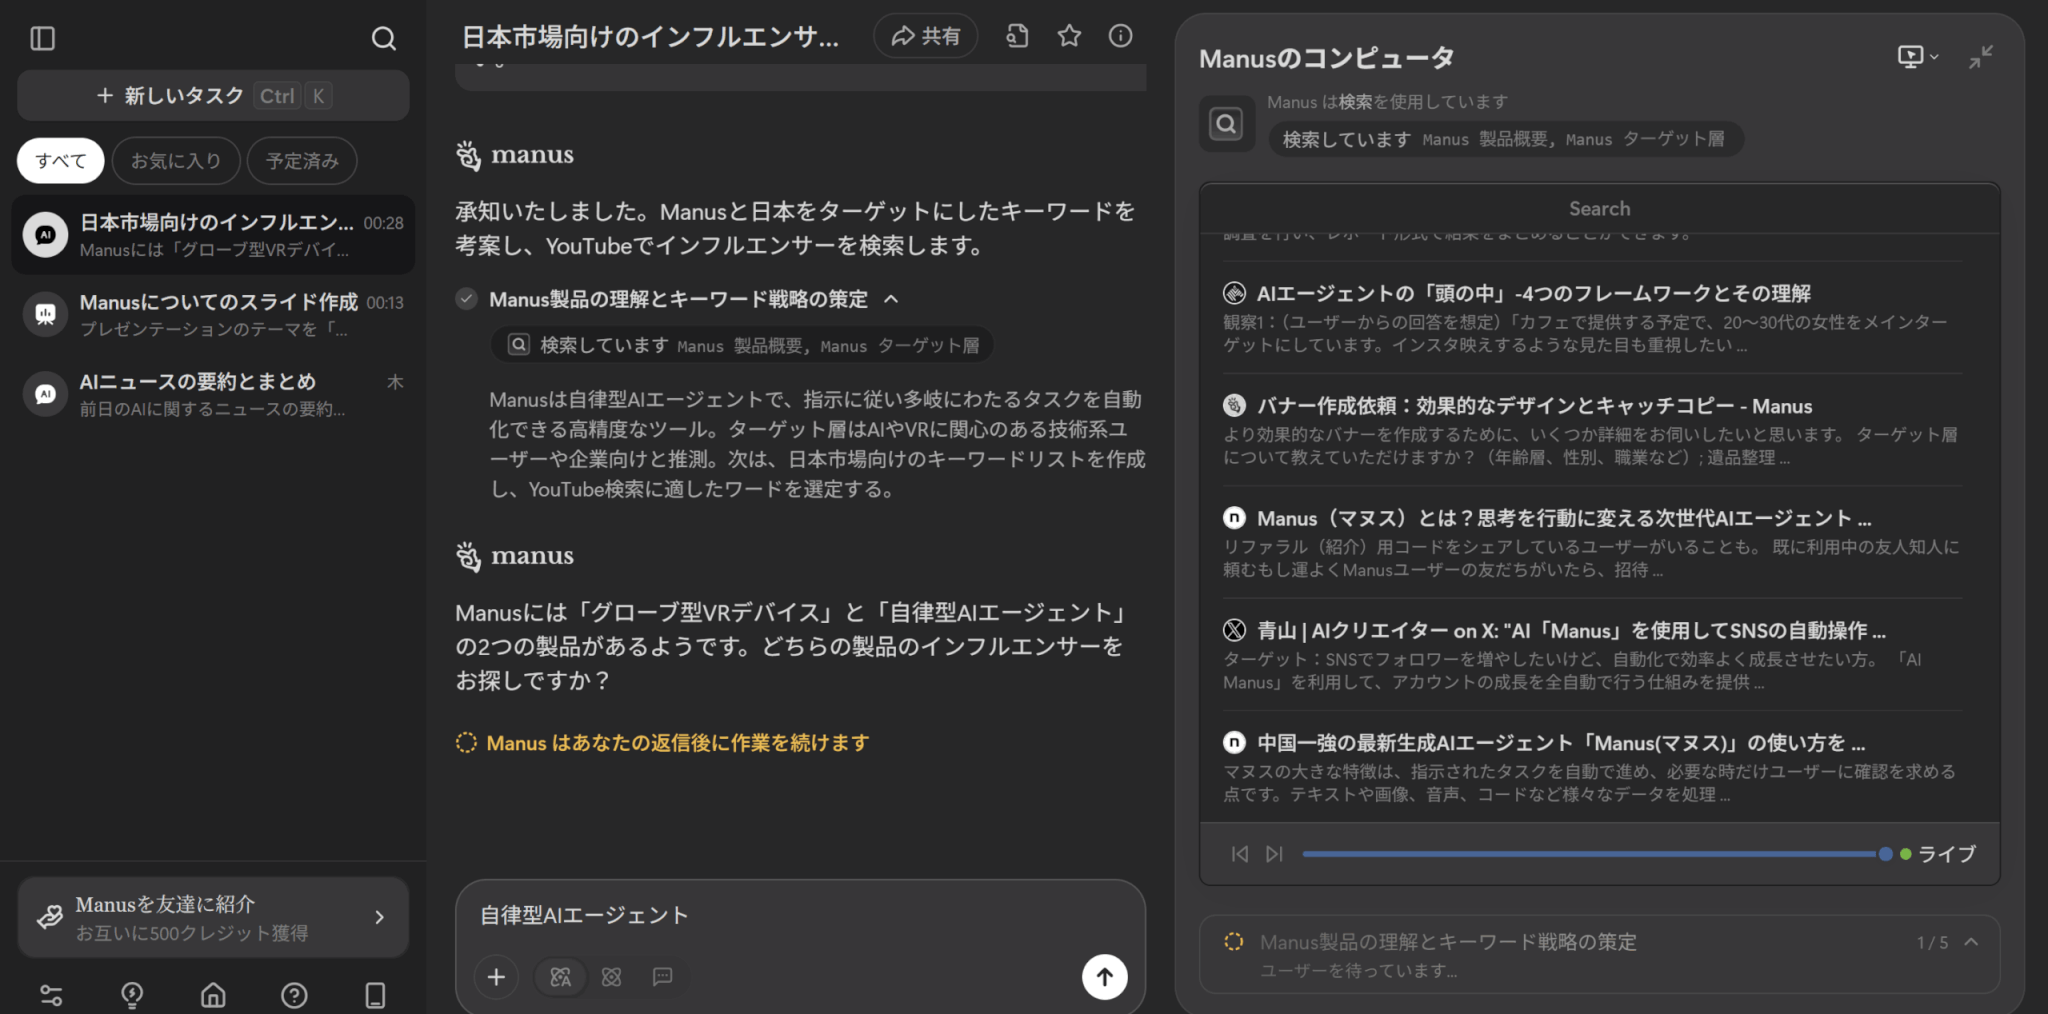This screenshot has width=2048, height=1014.
Task: Click the home icon in bottom bar
Action: point(213,995)
